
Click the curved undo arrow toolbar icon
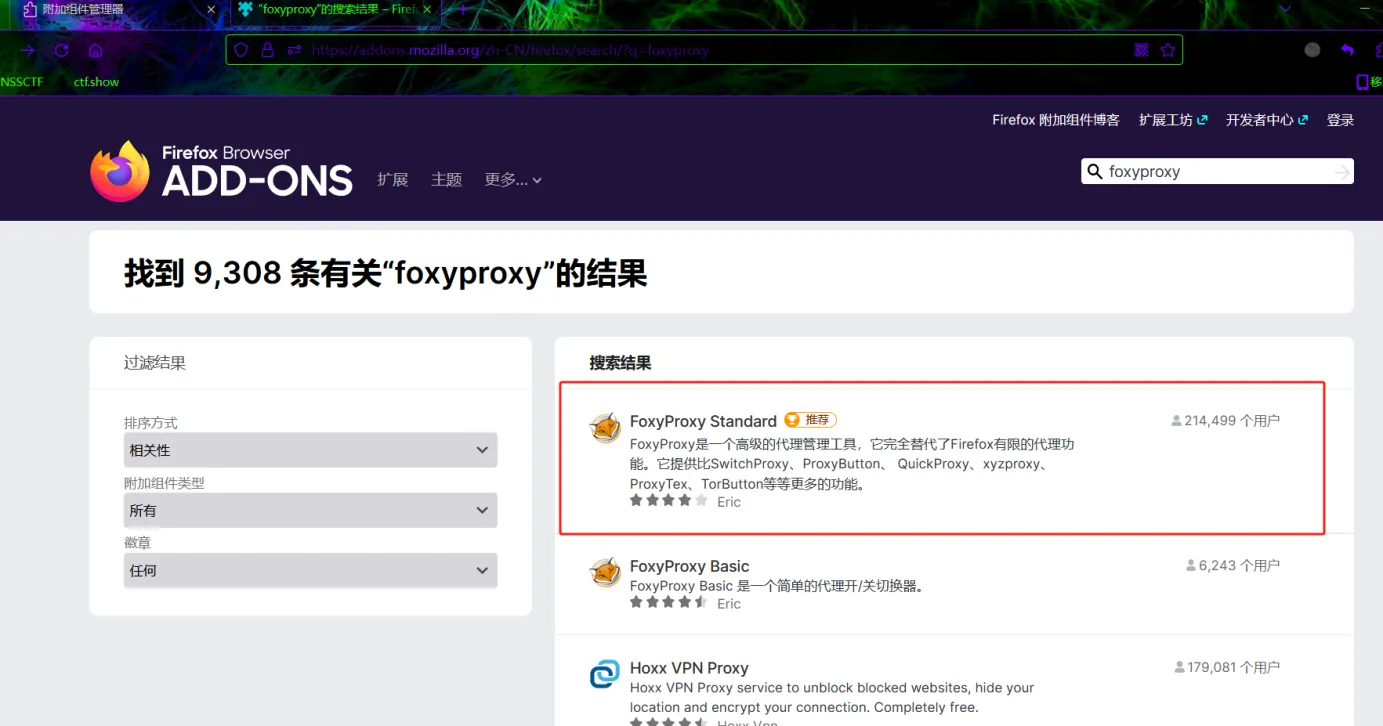pos(1347,50)
